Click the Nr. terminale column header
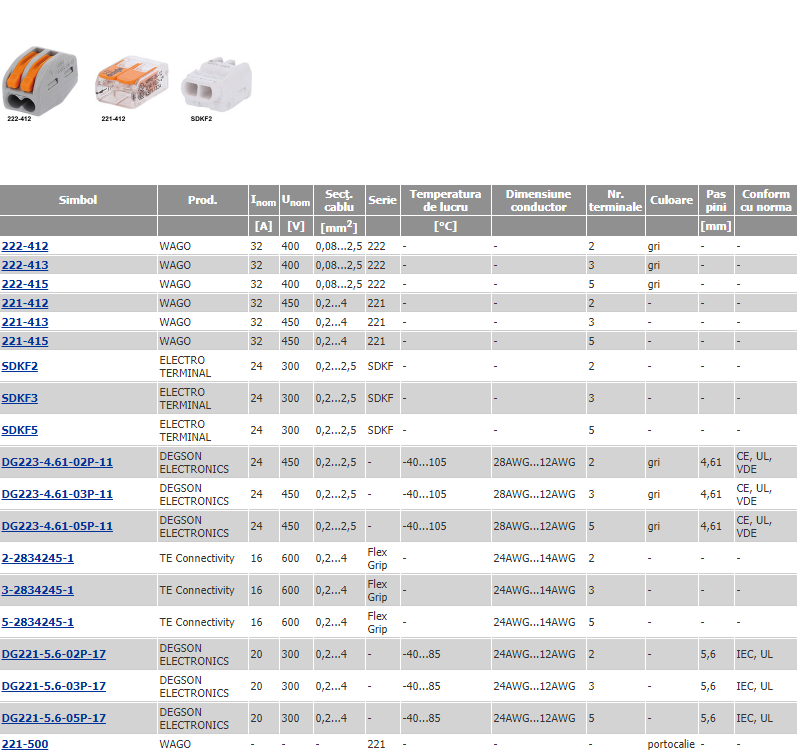 click(x=616, y=200)
